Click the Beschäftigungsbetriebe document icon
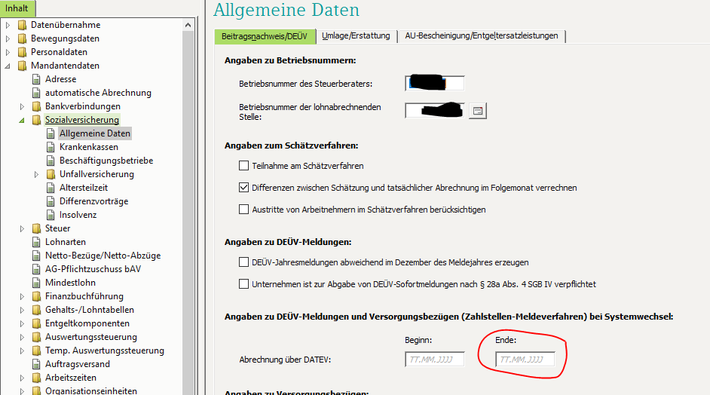 pyautogui.click(x=51, y=161)
